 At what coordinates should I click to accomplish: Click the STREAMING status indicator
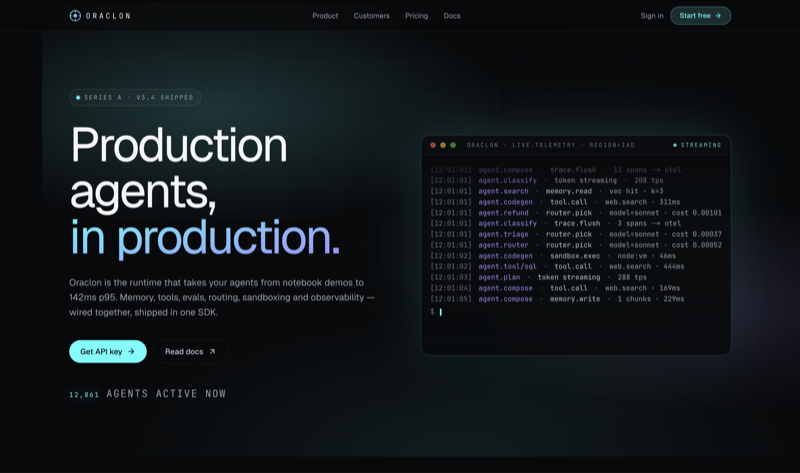(697, 145)
